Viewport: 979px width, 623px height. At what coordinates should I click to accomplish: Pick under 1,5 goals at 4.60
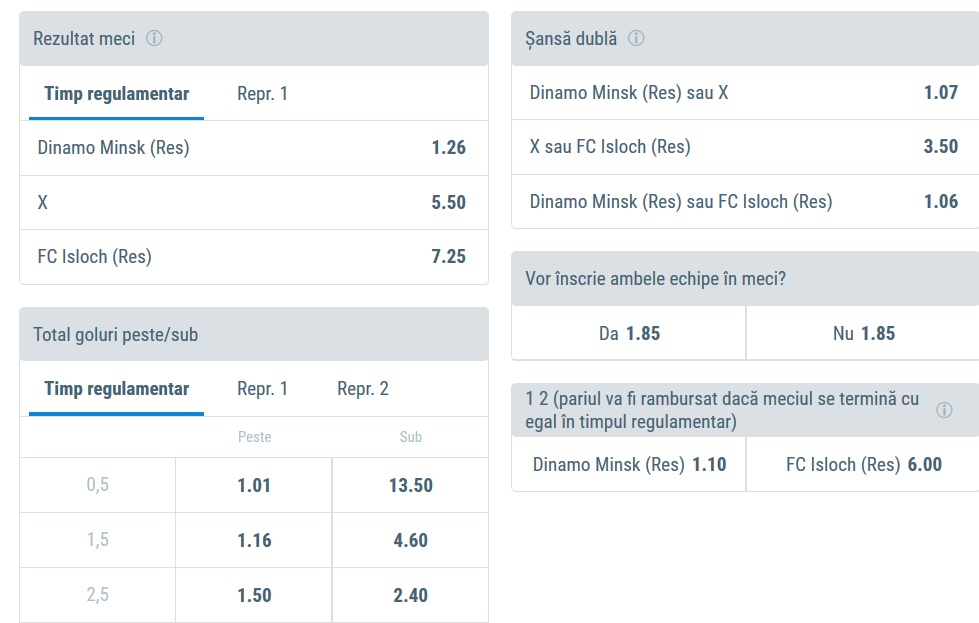[410, 540]
